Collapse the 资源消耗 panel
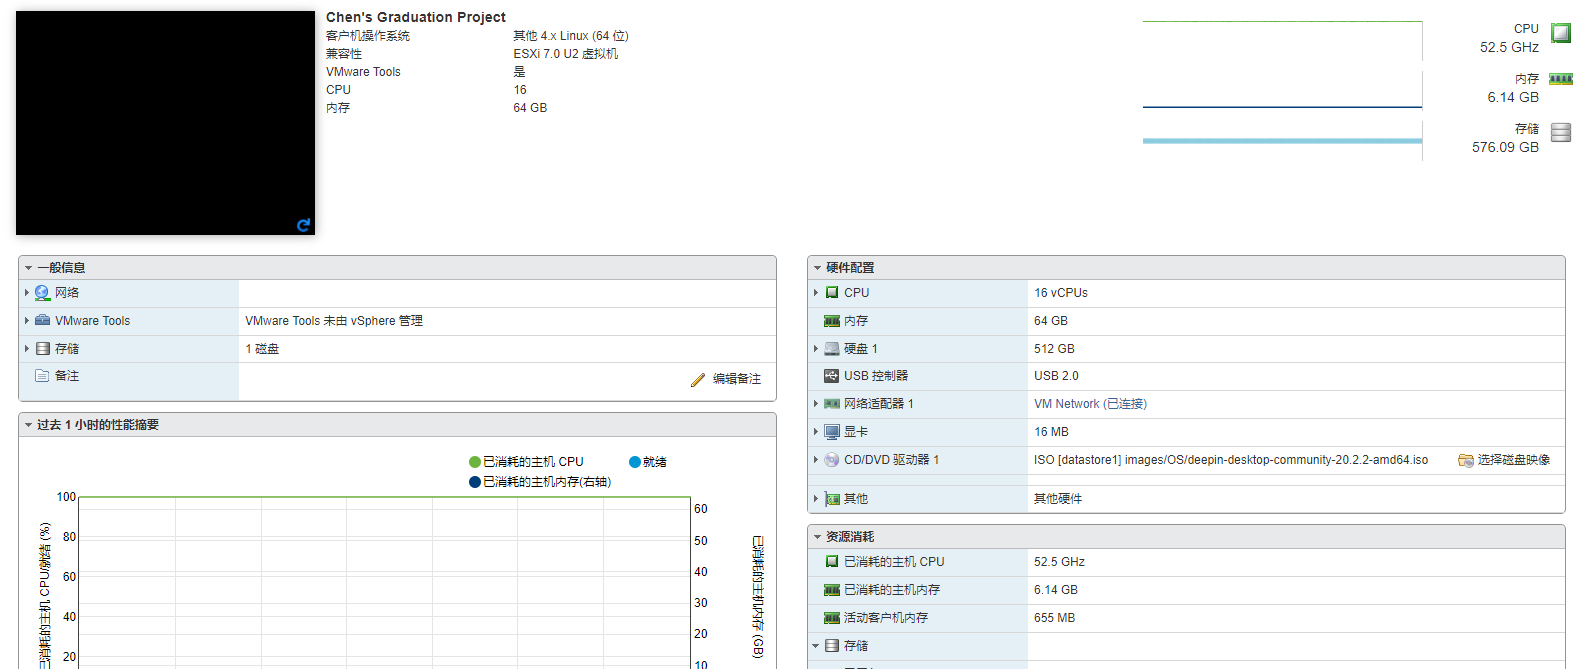1588x669 pixels. [817, 537]
